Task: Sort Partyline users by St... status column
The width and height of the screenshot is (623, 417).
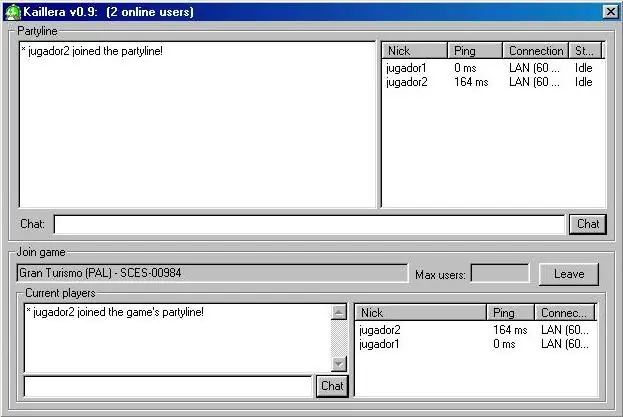Action: [x=586, y=51]
